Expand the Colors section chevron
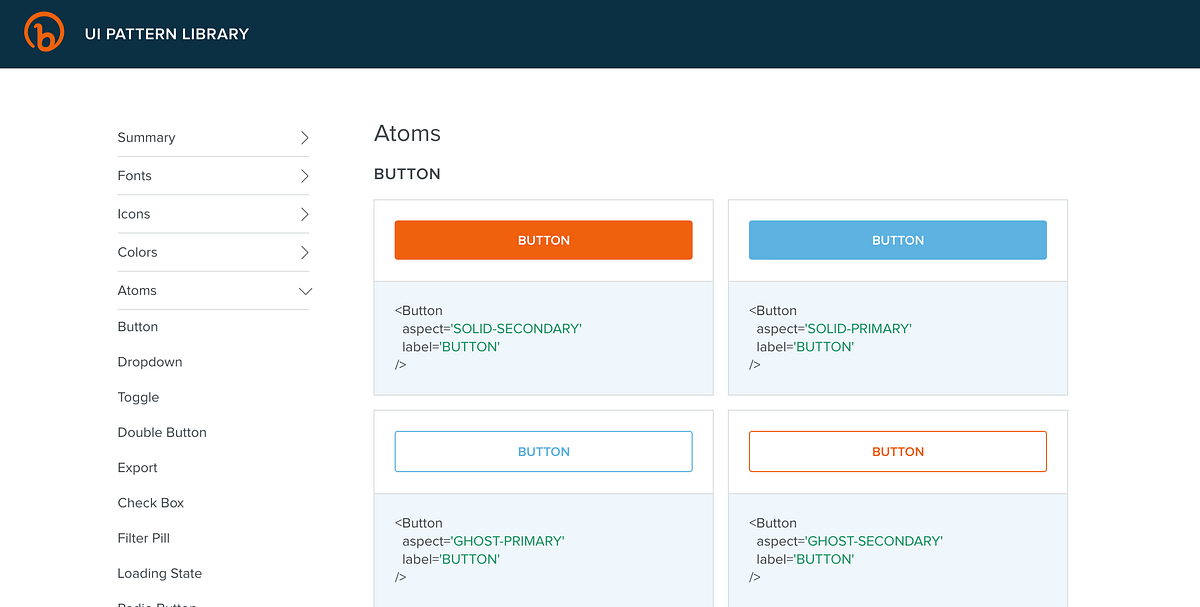This screenshot has width=1200, height=607. [305, 253]
